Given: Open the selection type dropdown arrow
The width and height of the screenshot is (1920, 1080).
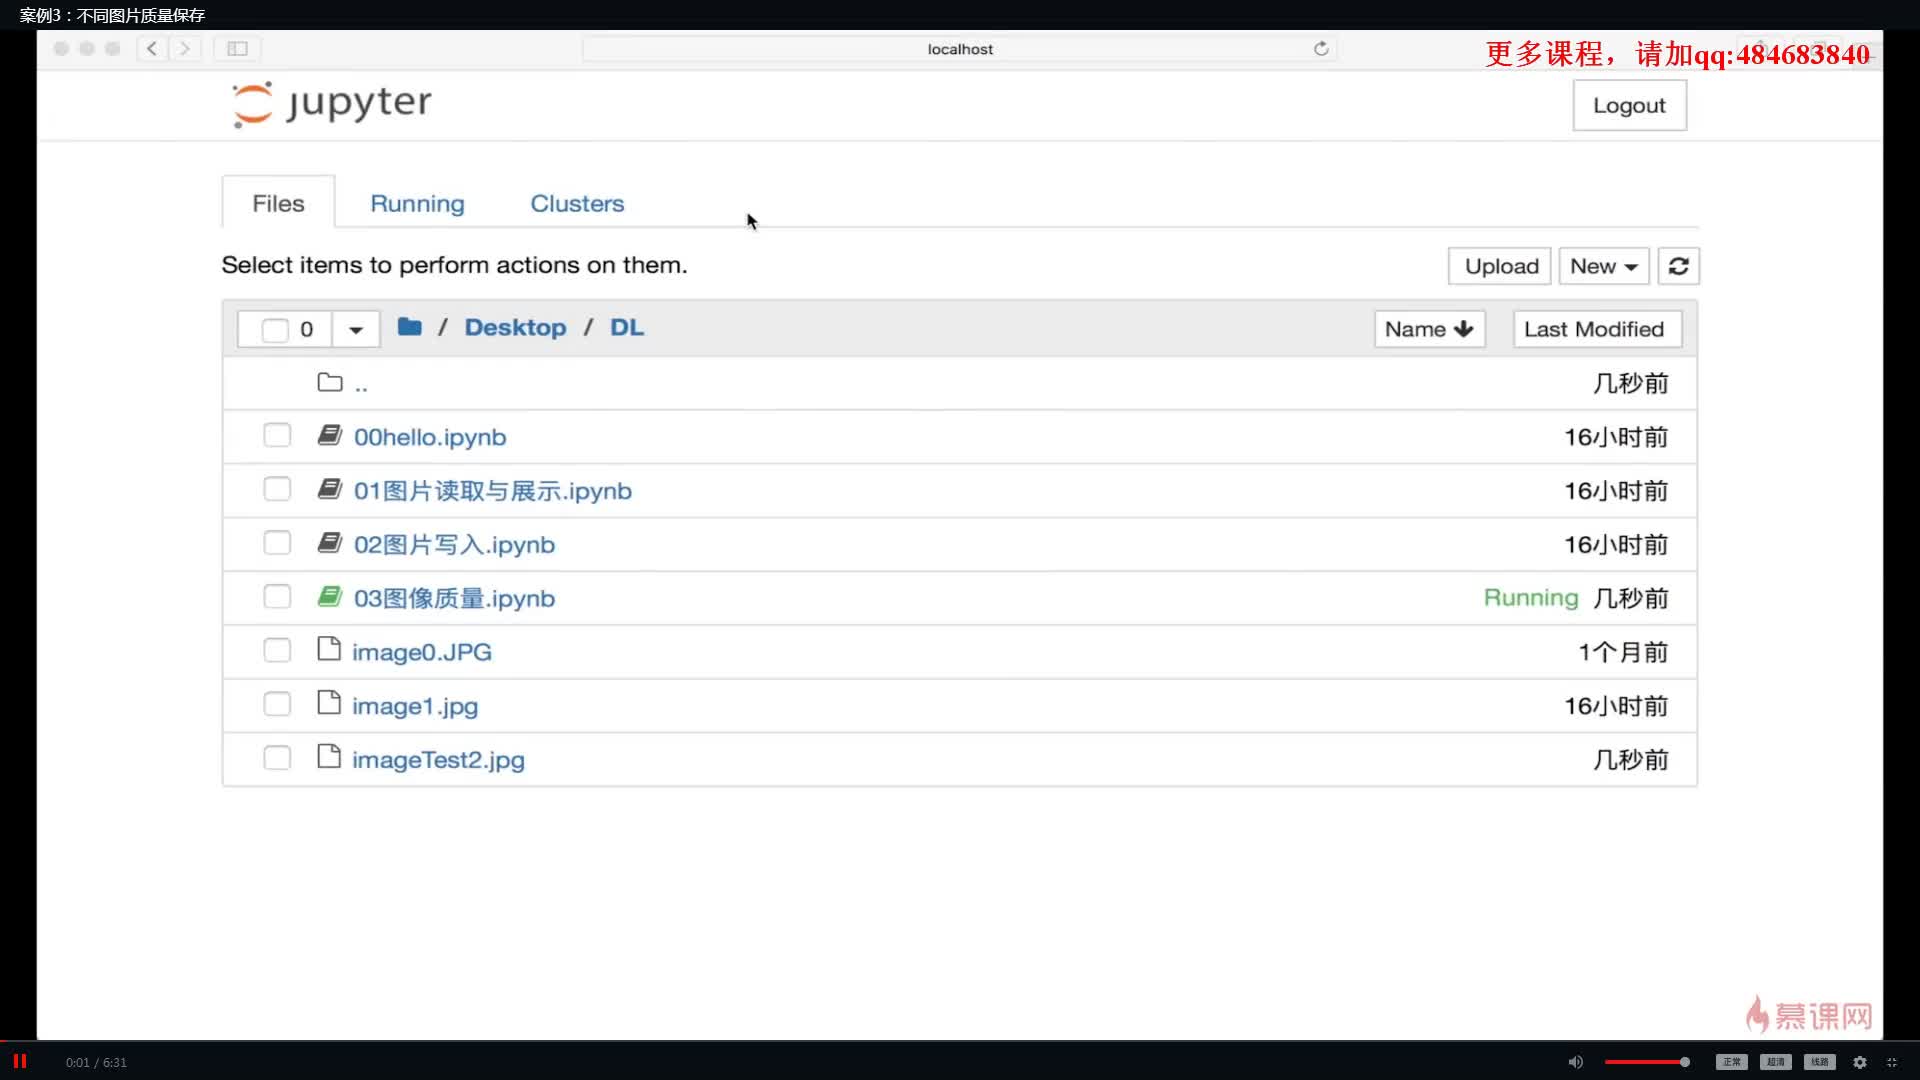Looking at the screenshot, I should tap(356, 329).
